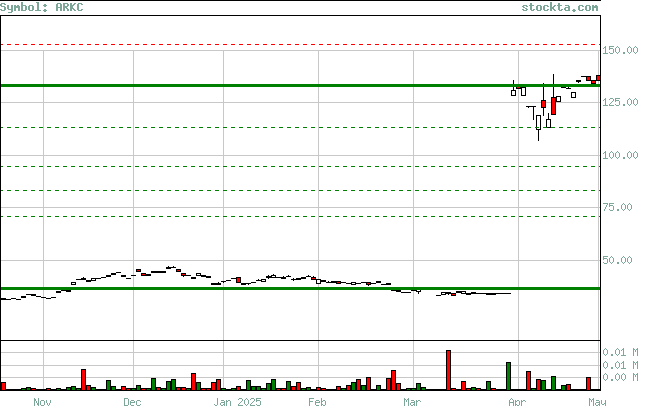Click the red dashed resistance line above 150.00

click(x=300, y=44)
